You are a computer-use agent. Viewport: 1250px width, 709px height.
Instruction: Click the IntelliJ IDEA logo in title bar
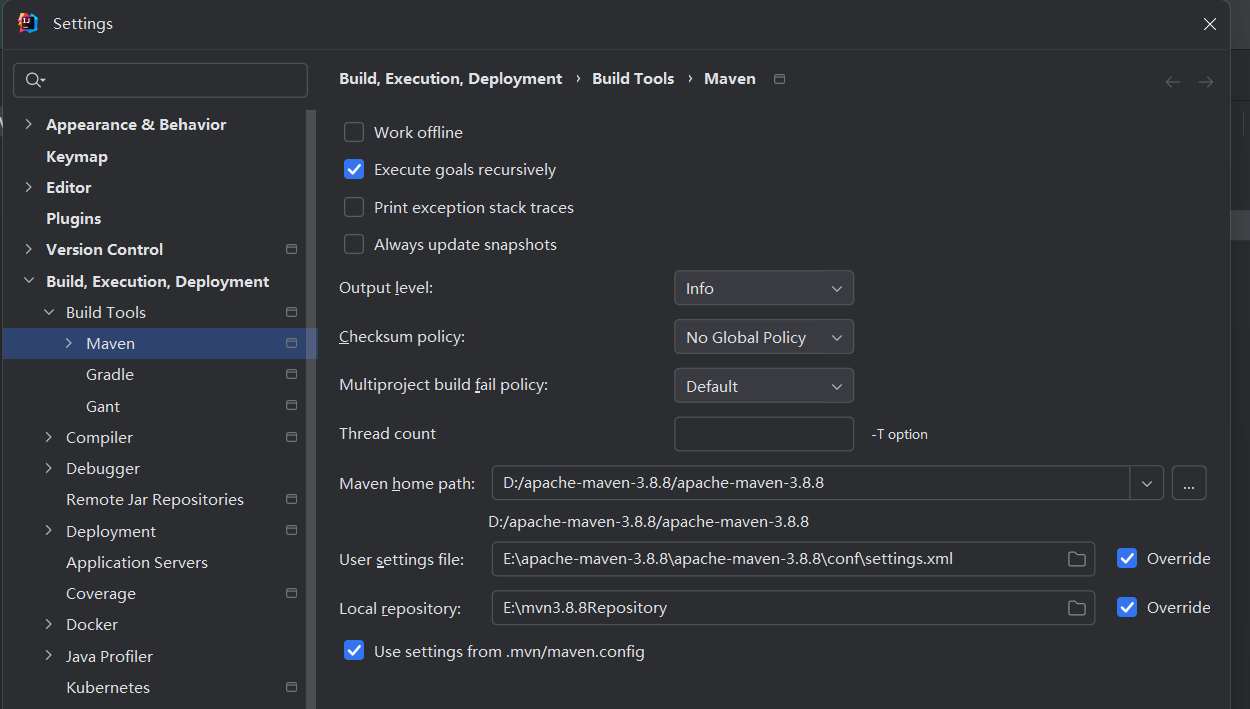click(x=28, y=23)
